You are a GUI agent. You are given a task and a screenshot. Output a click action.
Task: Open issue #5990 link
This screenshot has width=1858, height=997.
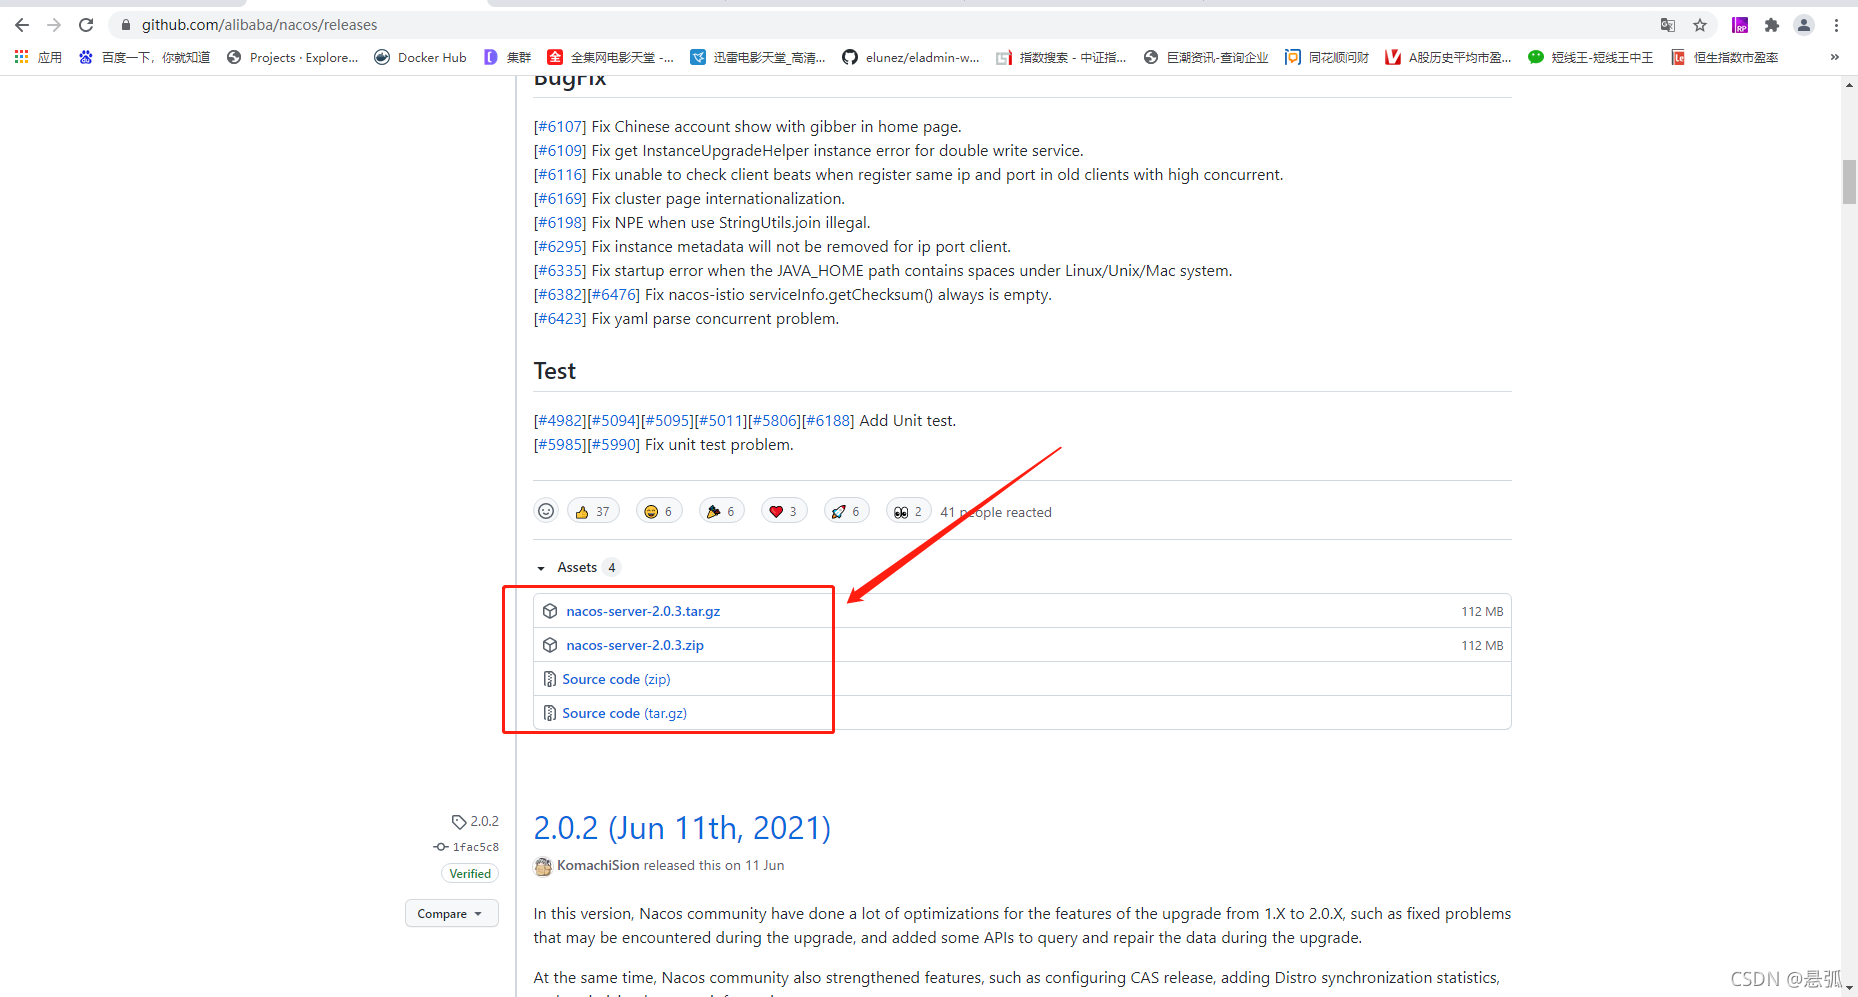(x=614, y=445)
